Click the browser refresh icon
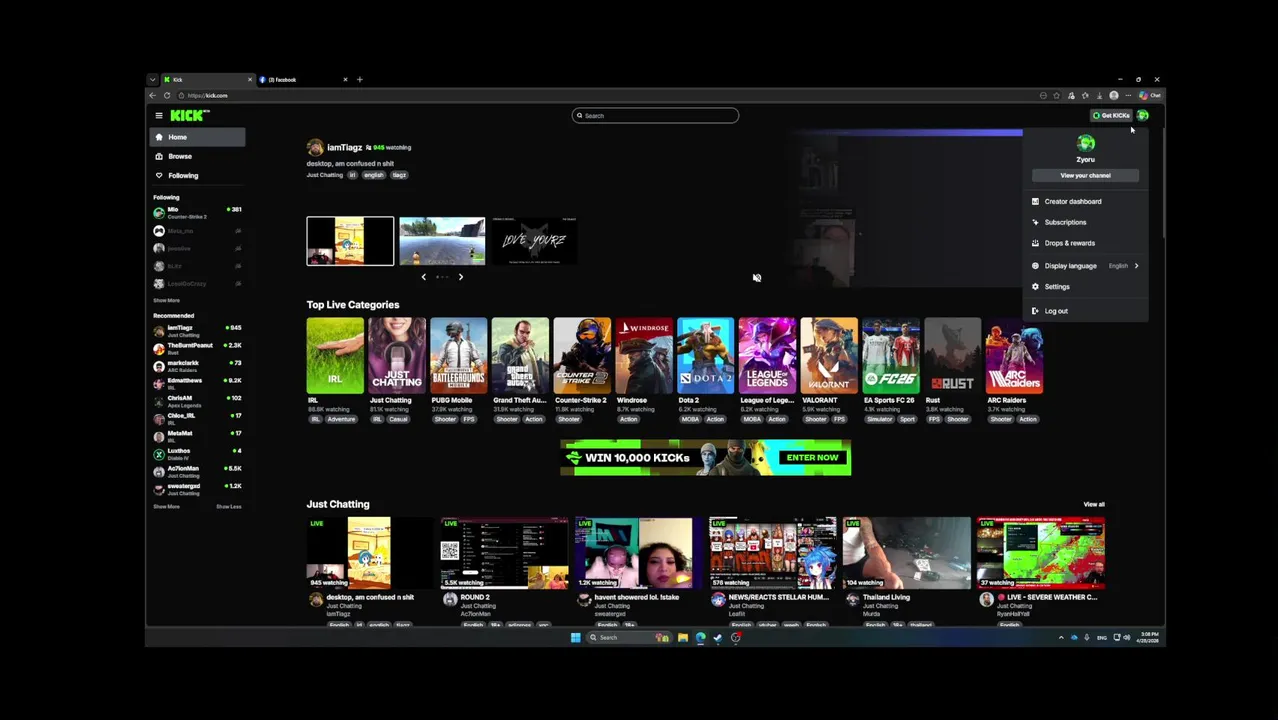The image size is (1278, 720). pos(167,96)
